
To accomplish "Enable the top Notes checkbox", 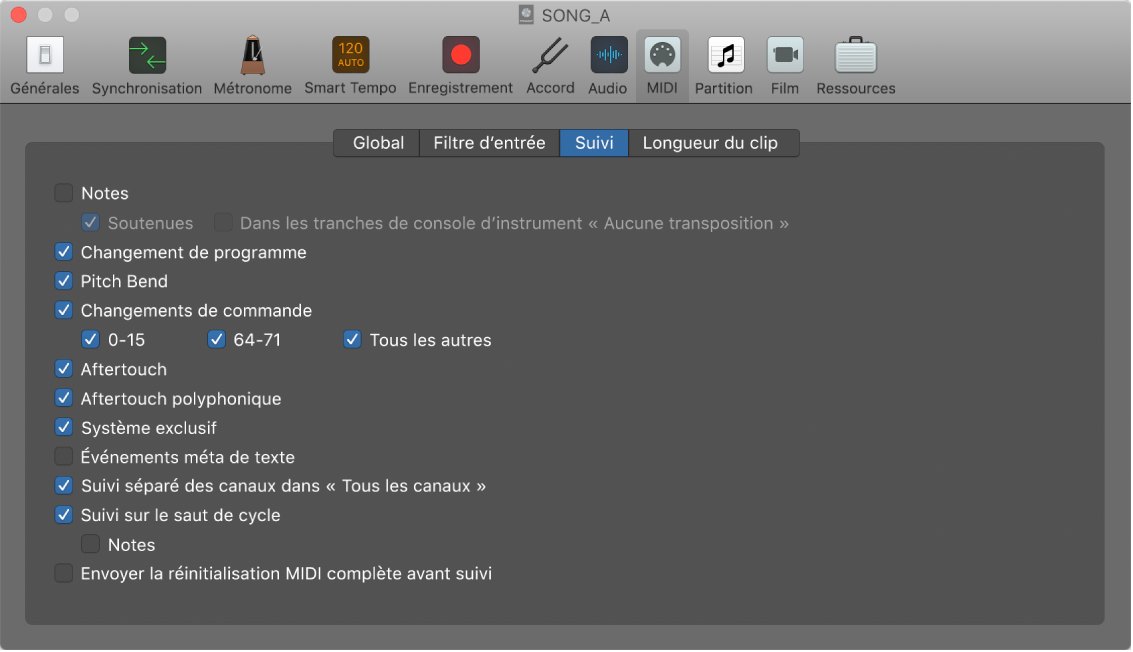I will click(64, 193).
